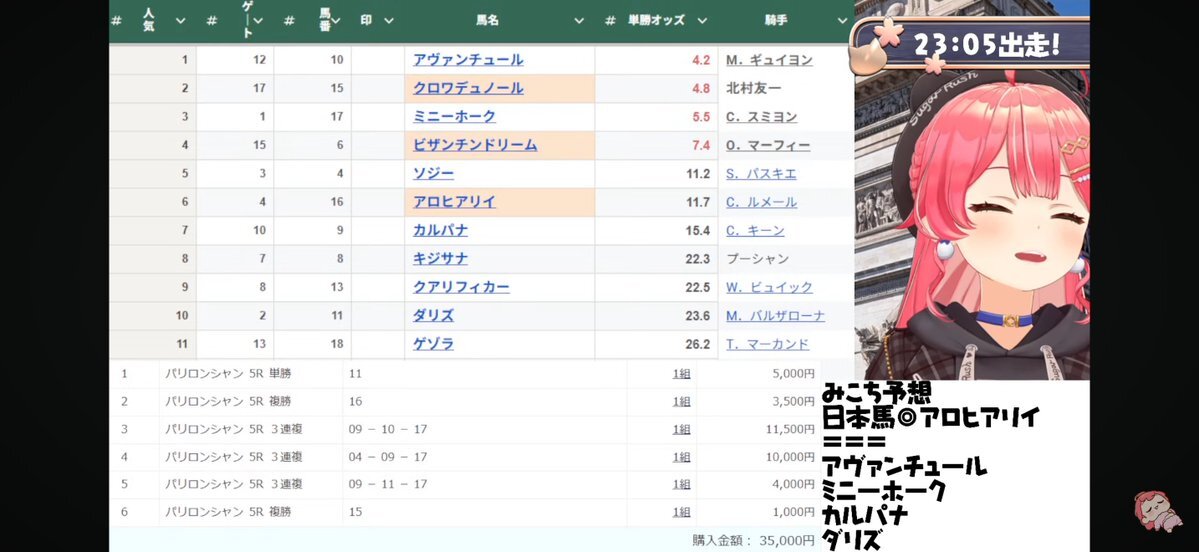1199x552 pixels.
Task: Select bet amount 5,000円
Action: click(x=794, y=374)
